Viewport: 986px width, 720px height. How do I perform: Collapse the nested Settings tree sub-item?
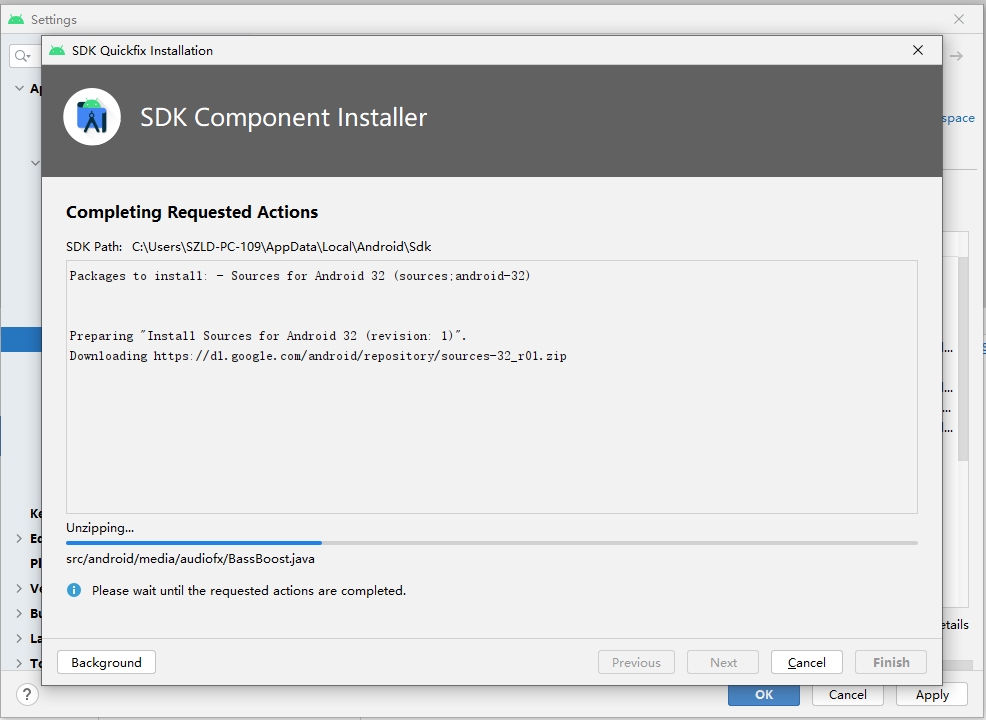pyautogui.click(x=35, y=163)
